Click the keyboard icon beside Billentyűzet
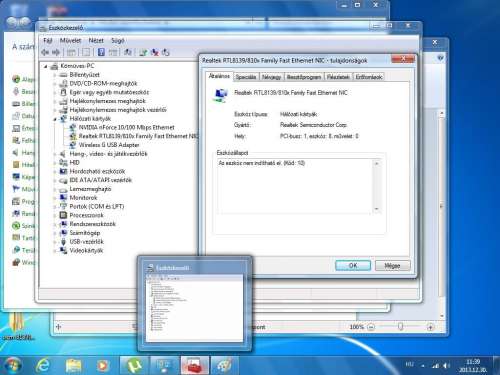500x375 pixels. [63, 75]
